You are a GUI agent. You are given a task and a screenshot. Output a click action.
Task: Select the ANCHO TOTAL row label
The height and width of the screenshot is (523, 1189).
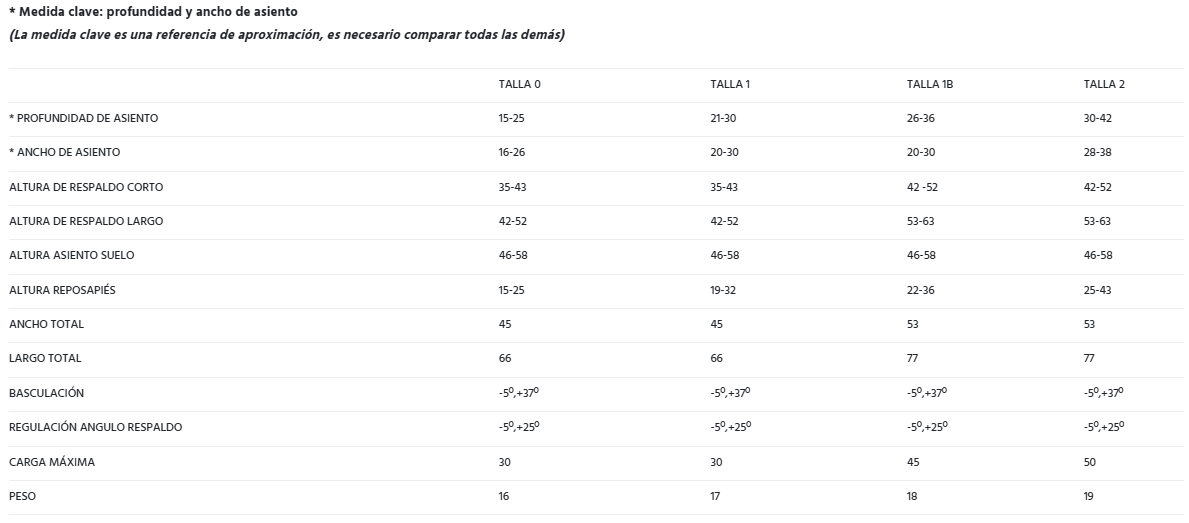coord(46,324)
